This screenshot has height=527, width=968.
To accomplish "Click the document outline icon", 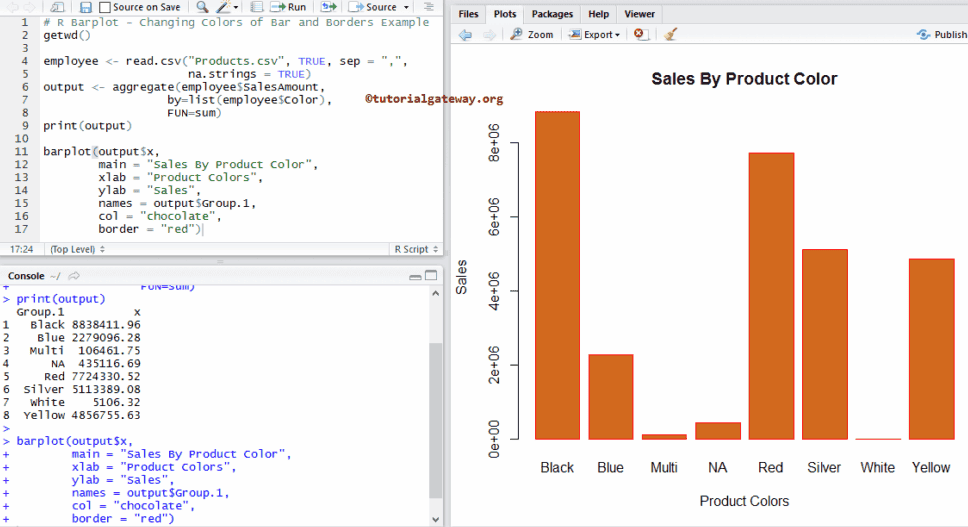I will tap(428, 7).
